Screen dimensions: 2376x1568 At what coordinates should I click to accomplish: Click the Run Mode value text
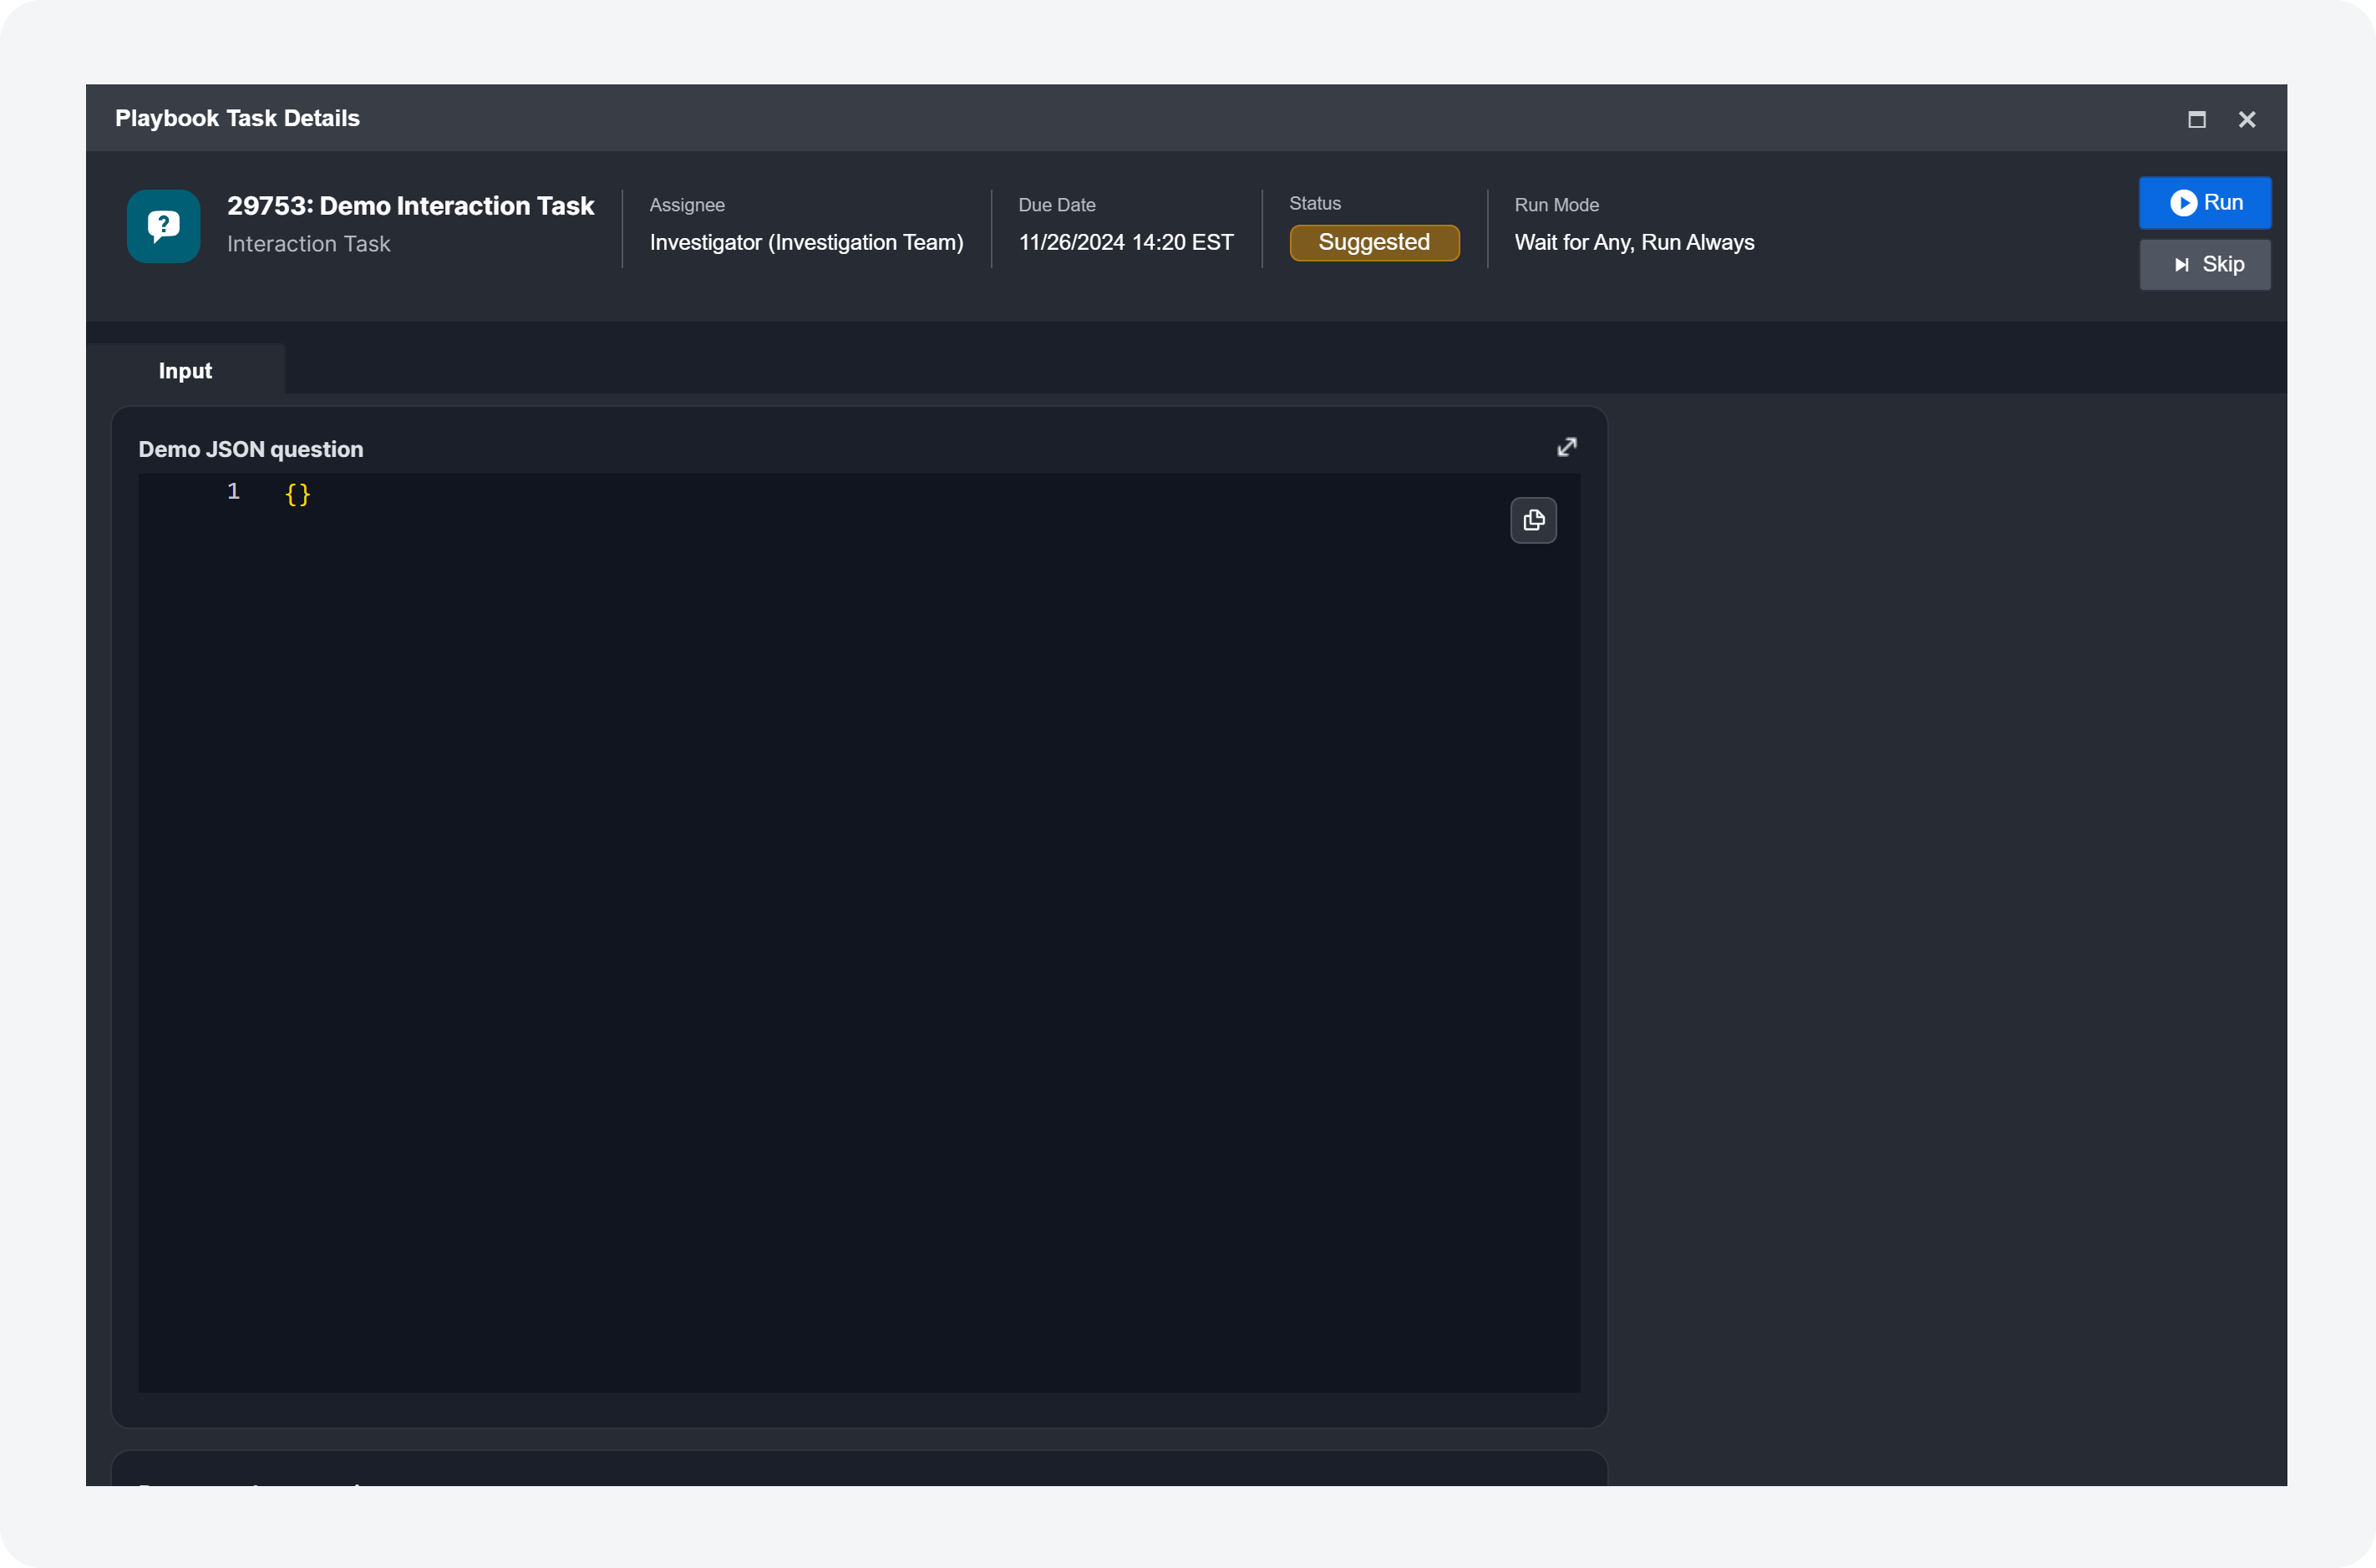1633,242
